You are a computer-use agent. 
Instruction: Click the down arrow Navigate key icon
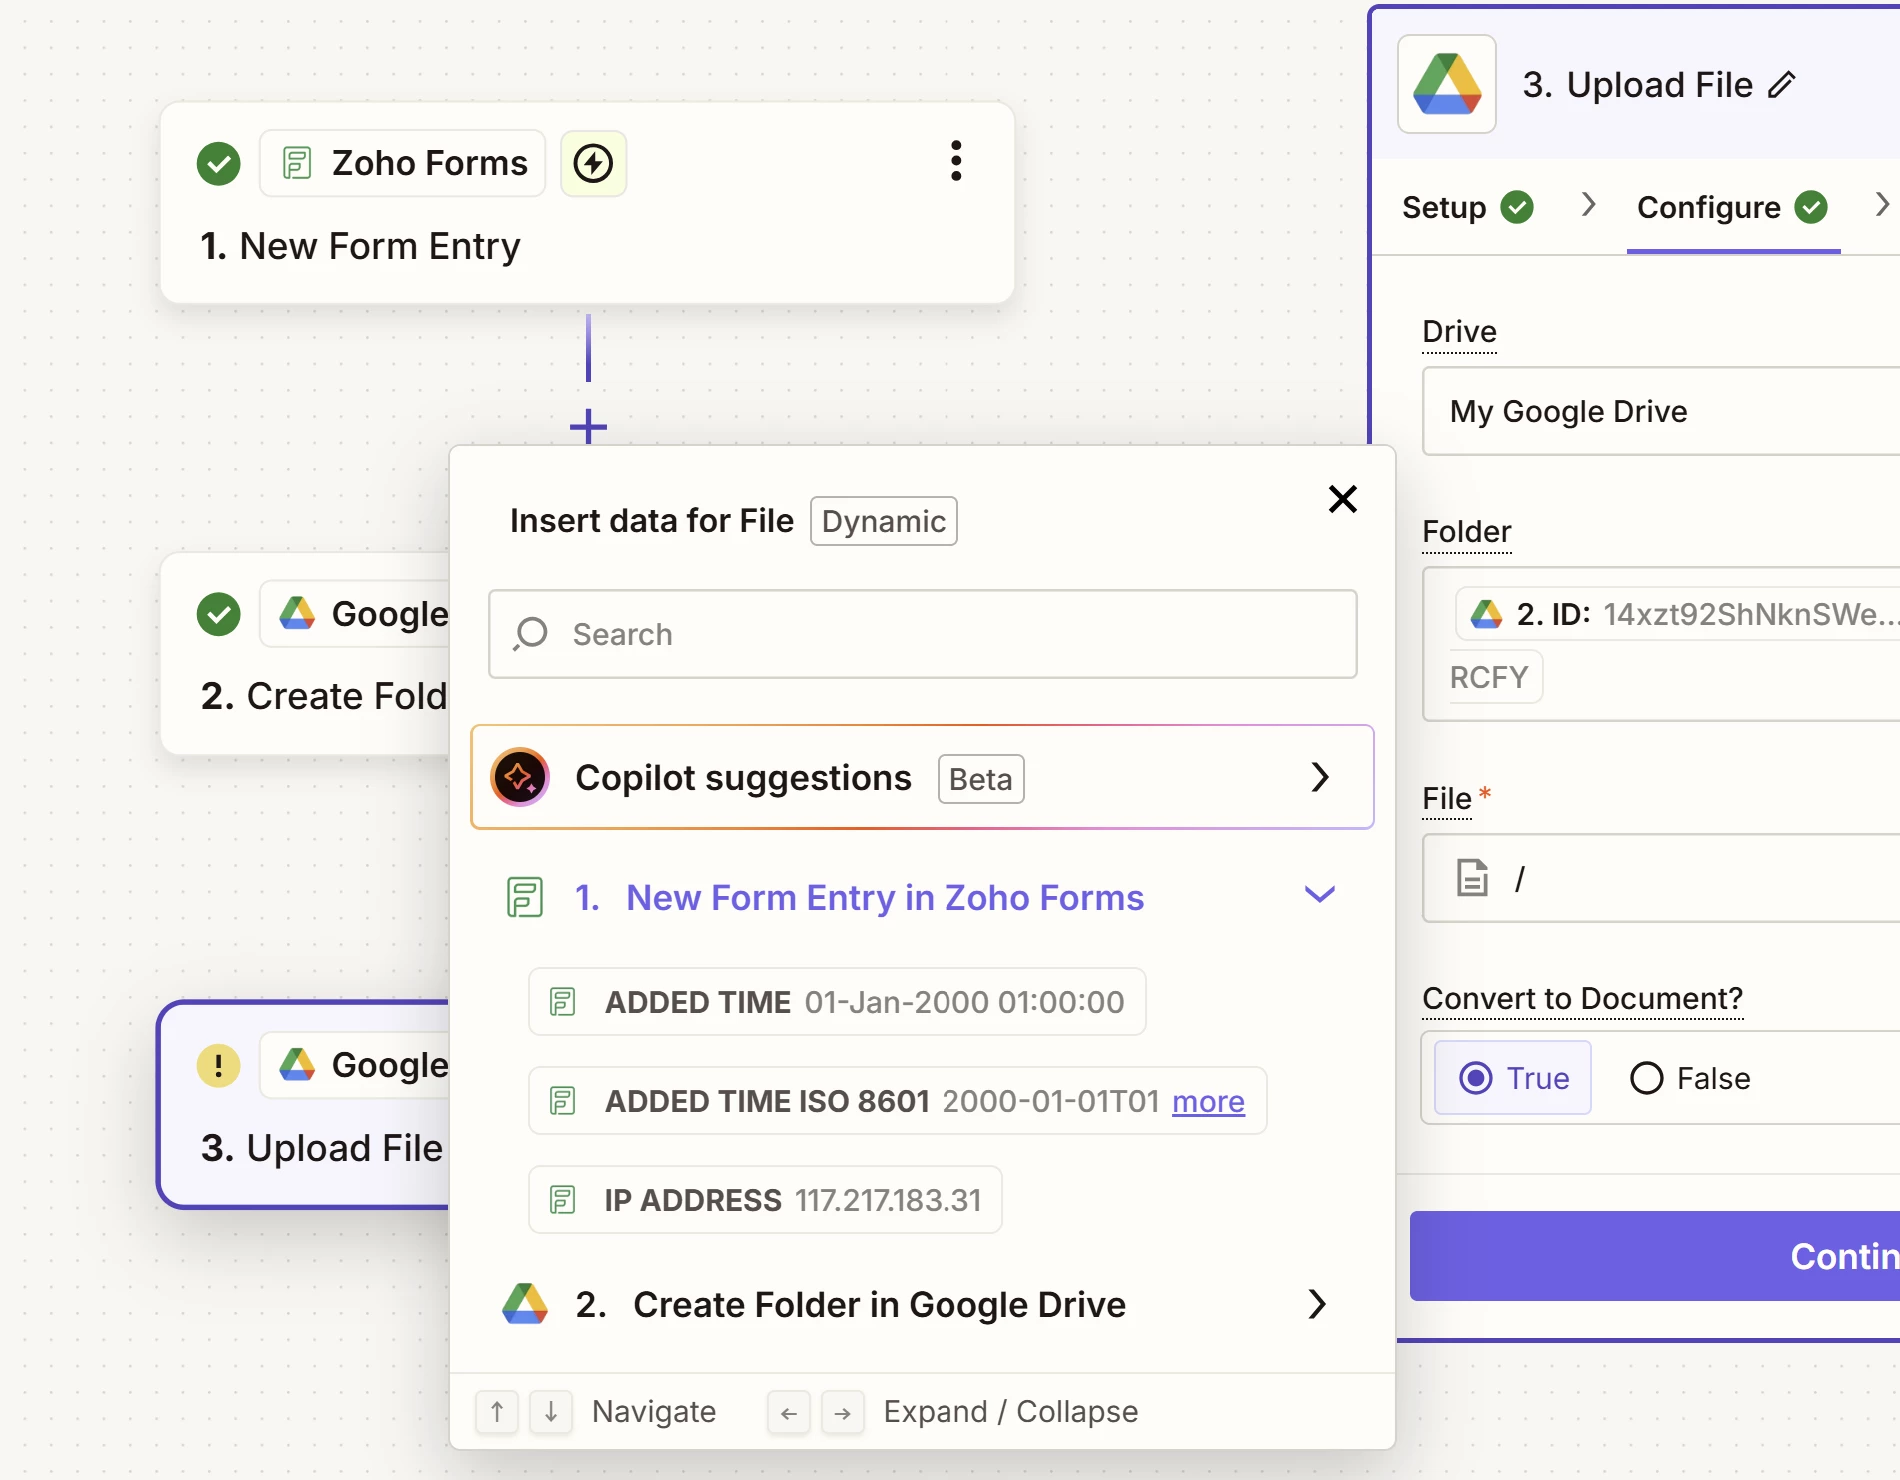tap(551, 1412)
